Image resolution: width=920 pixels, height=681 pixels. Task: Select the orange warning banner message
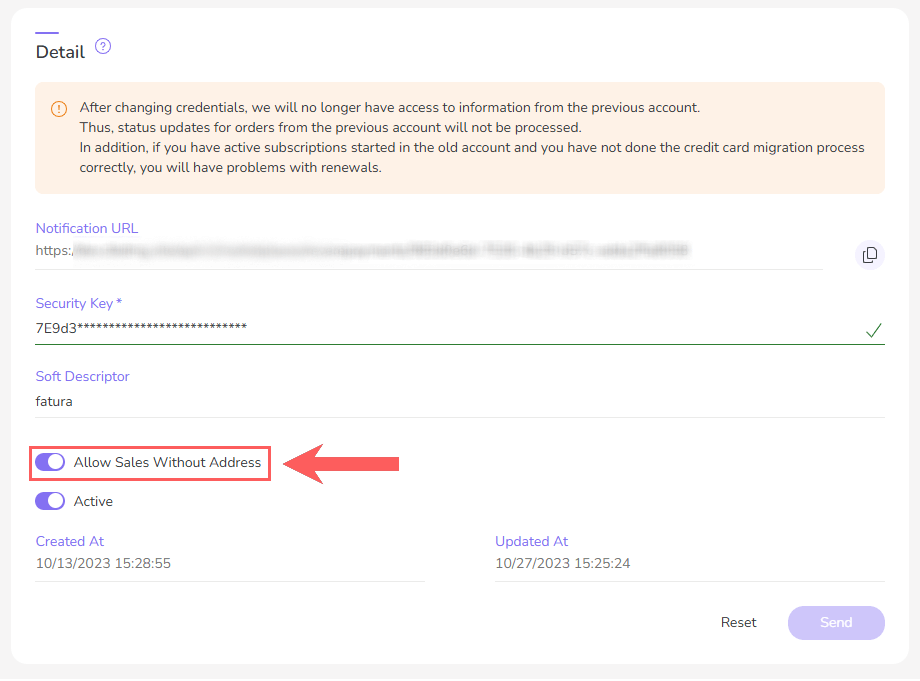pyautogui.click(x=460, y=136)
